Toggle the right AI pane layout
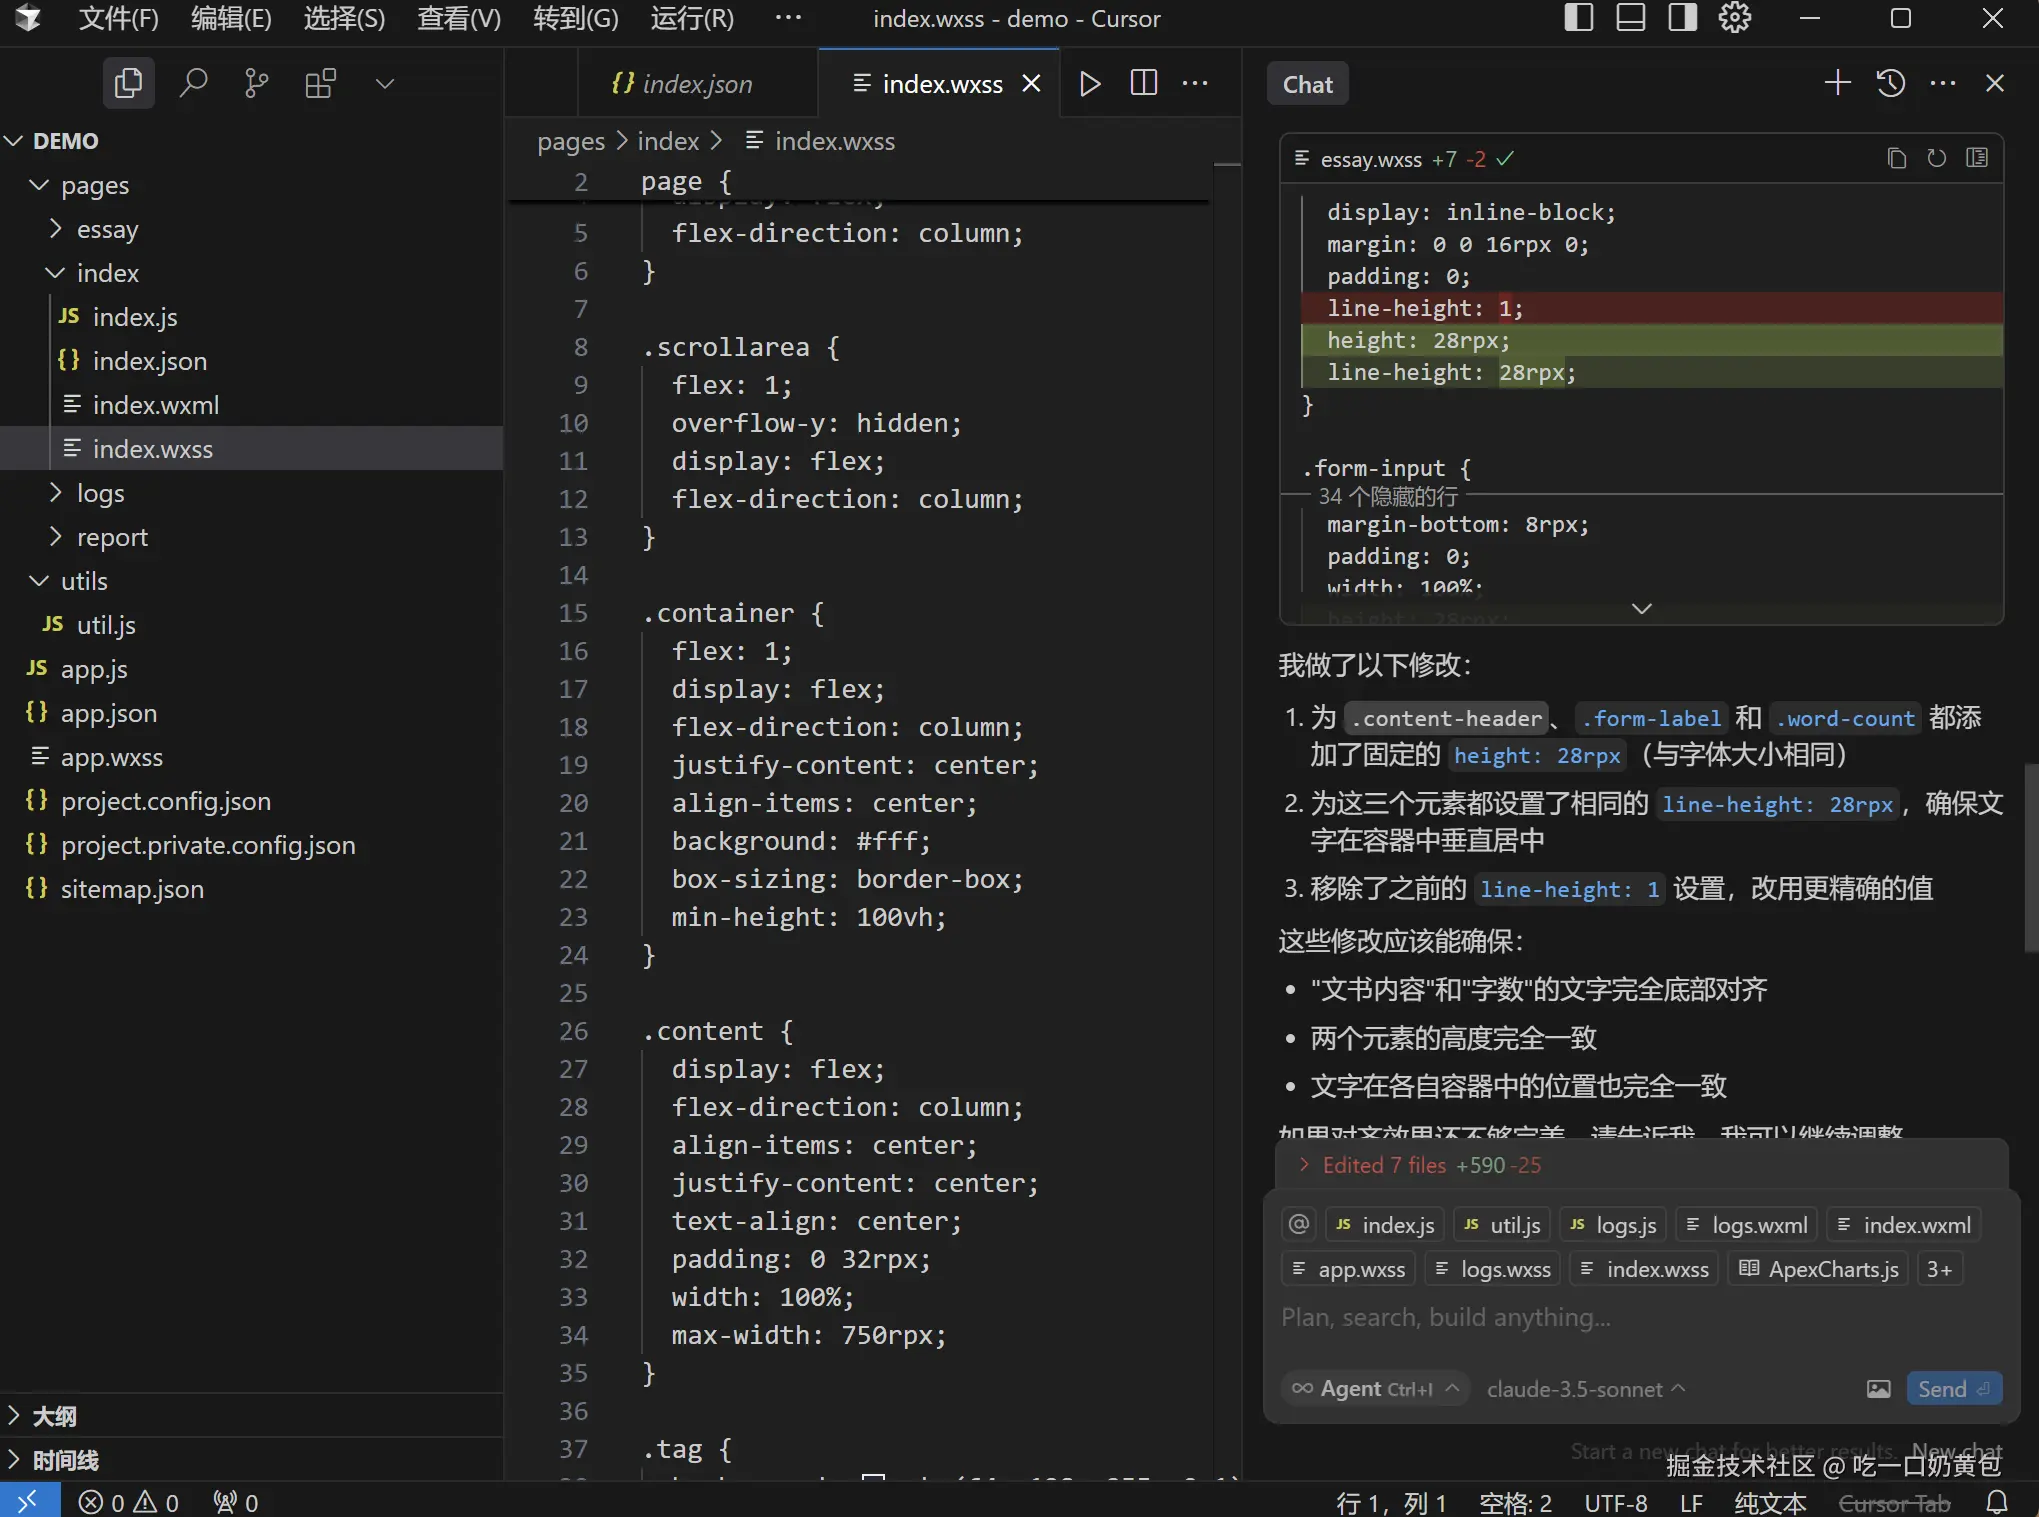This screenshot has height=1517, width=2039. click(1682, 18)
